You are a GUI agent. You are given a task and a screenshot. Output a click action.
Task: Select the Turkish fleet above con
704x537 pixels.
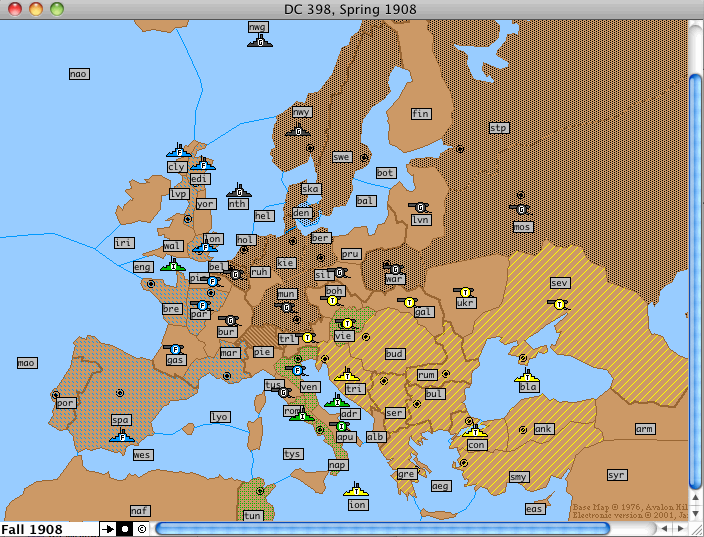[x=475, y=431]
